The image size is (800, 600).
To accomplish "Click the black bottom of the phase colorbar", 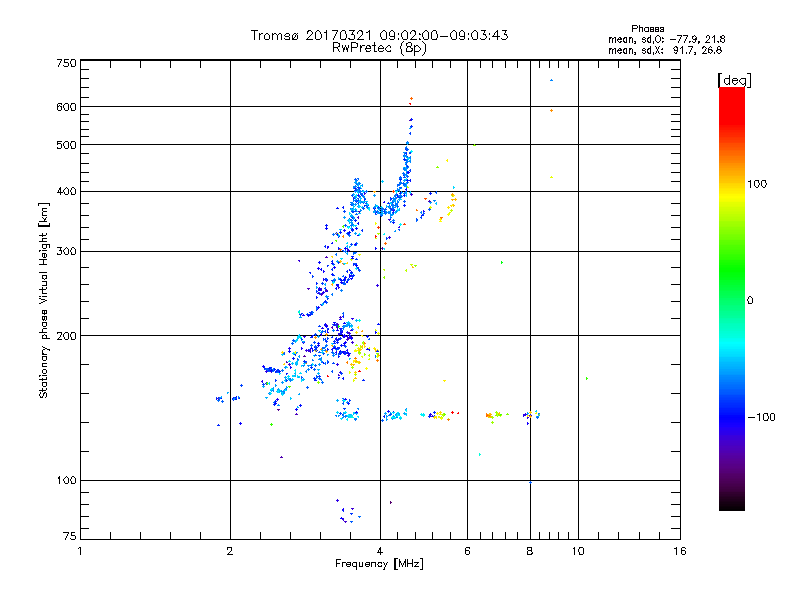I will (x=732, y=503).
